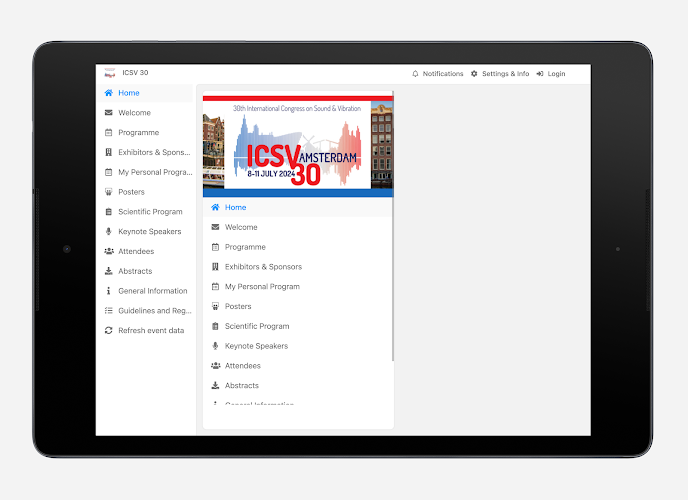Click the Home house icon in sidebar
This screenshot has height=500, width=688.
[x=108, y=93]
